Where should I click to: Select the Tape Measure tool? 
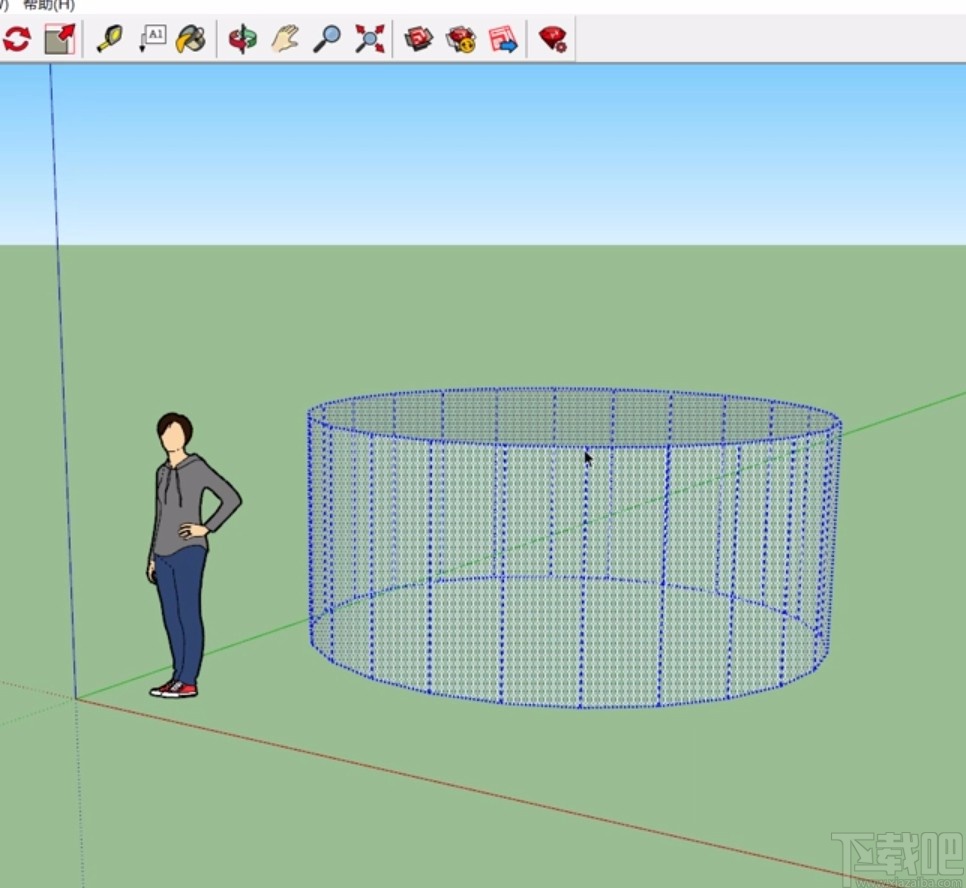109,39
